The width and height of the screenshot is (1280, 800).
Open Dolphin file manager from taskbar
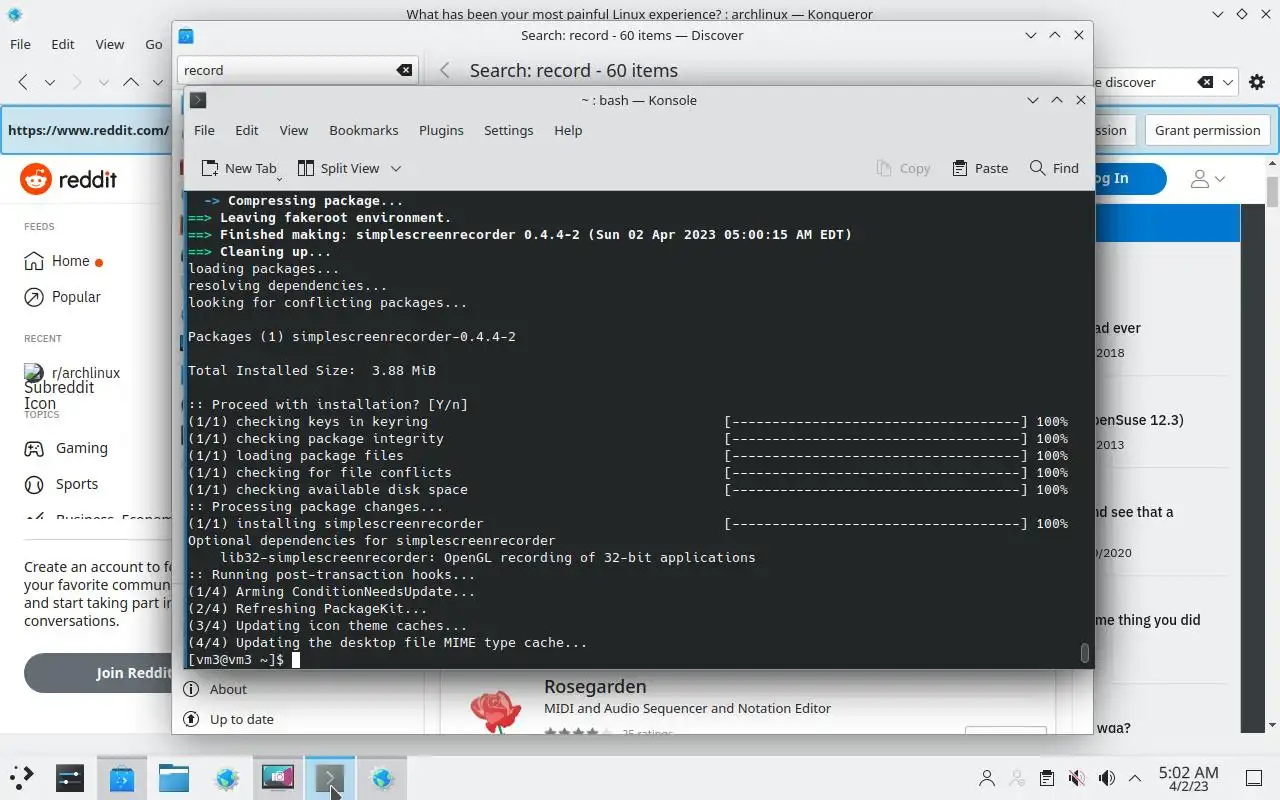174,778
